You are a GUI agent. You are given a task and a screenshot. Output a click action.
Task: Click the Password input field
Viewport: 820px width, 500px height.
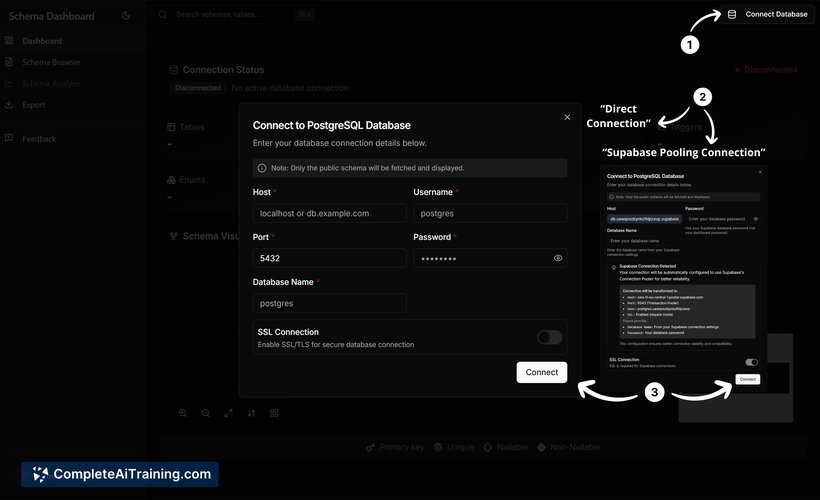click(x=490, y=258)
